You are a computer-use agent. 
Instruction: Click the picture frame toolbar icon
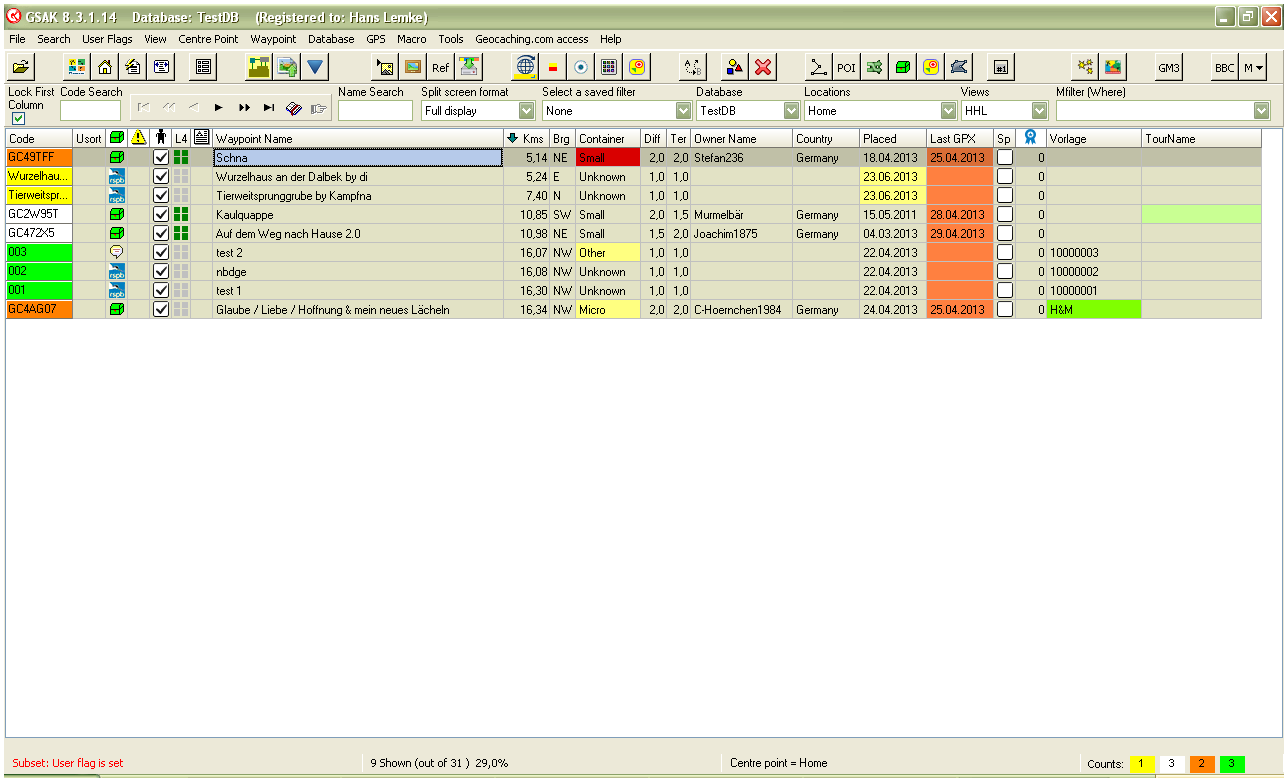click(x=413, y=67)
